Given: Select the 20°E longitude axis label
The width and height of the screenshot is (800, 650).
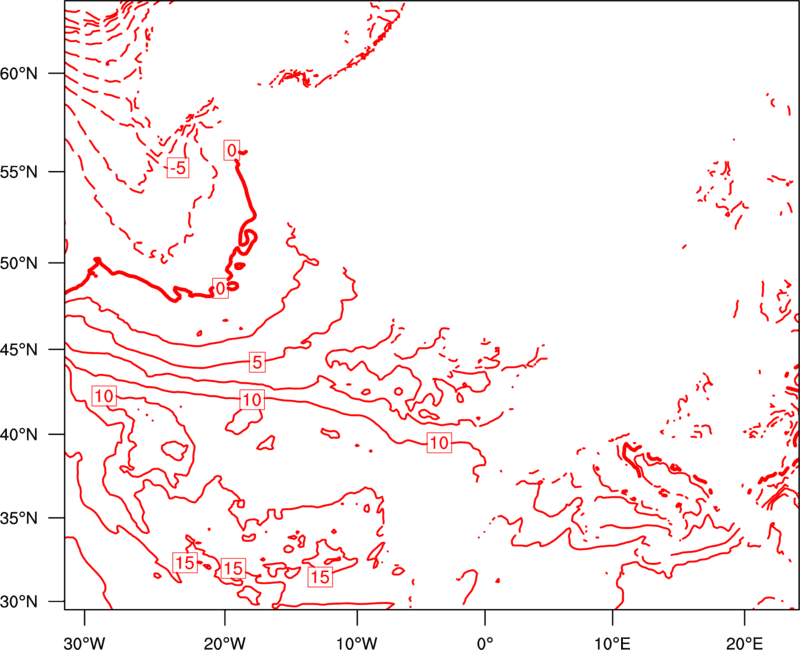Looking at the screenshot, I should [x=744, y=643].
